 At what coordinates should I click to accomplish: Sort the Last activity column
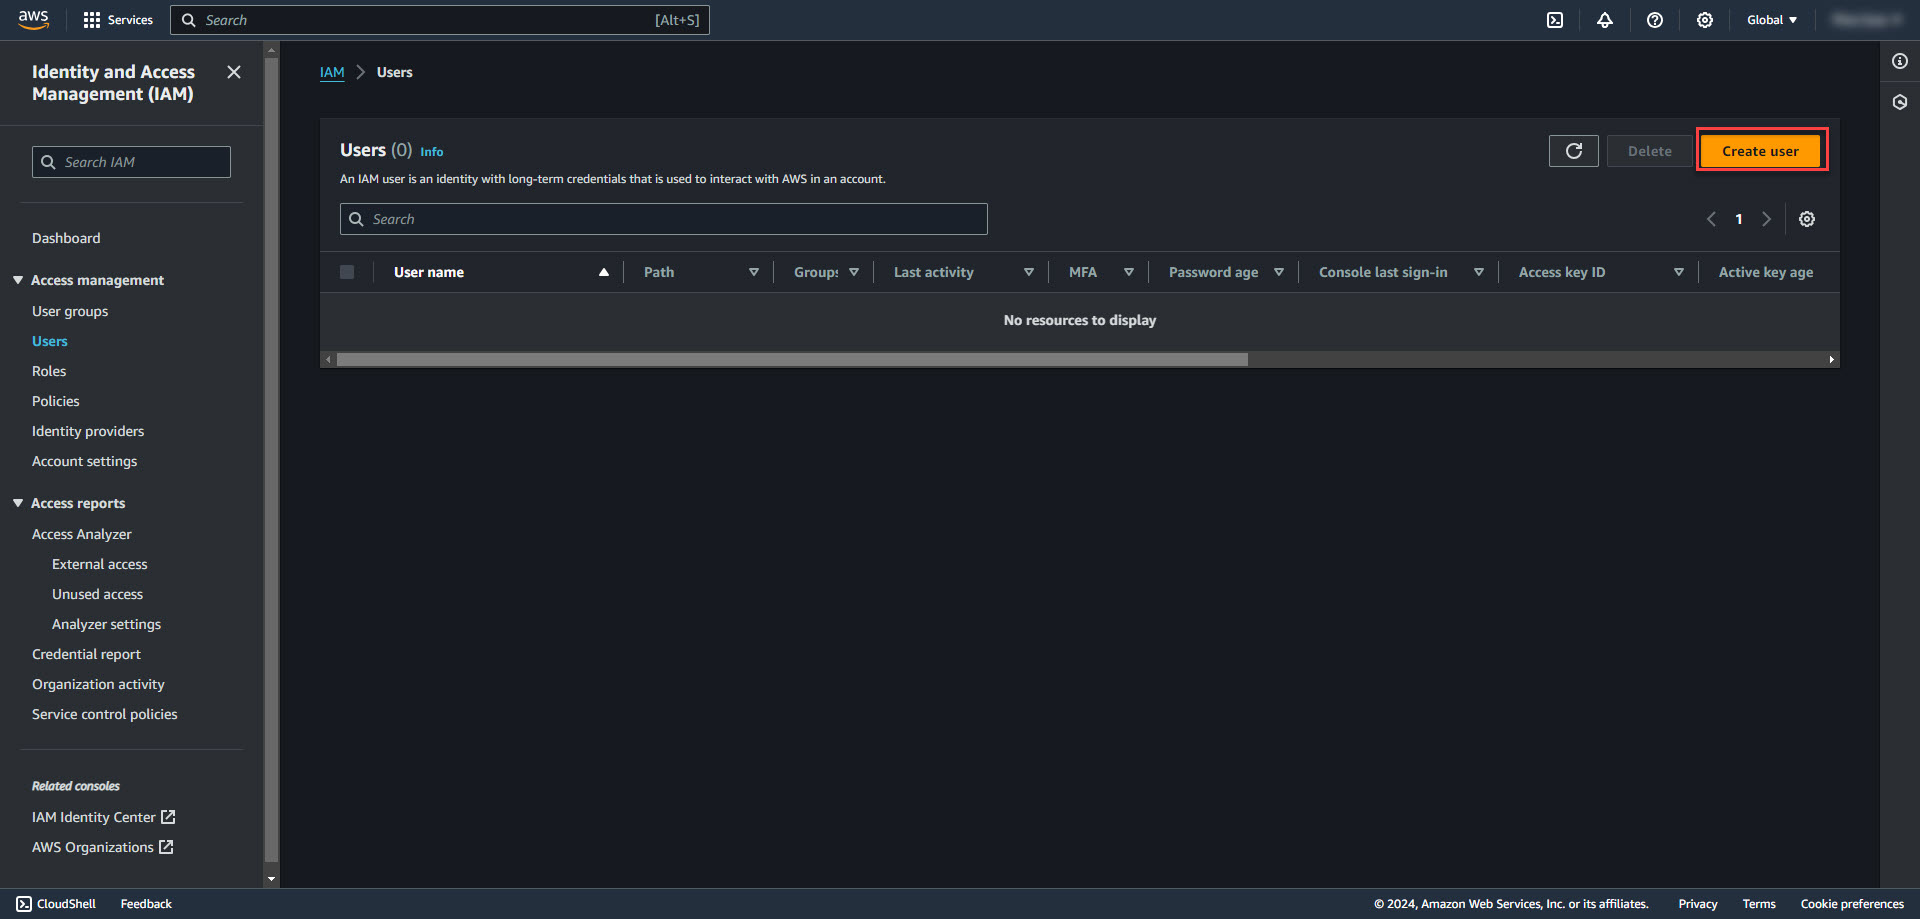tap(1029, 272)
